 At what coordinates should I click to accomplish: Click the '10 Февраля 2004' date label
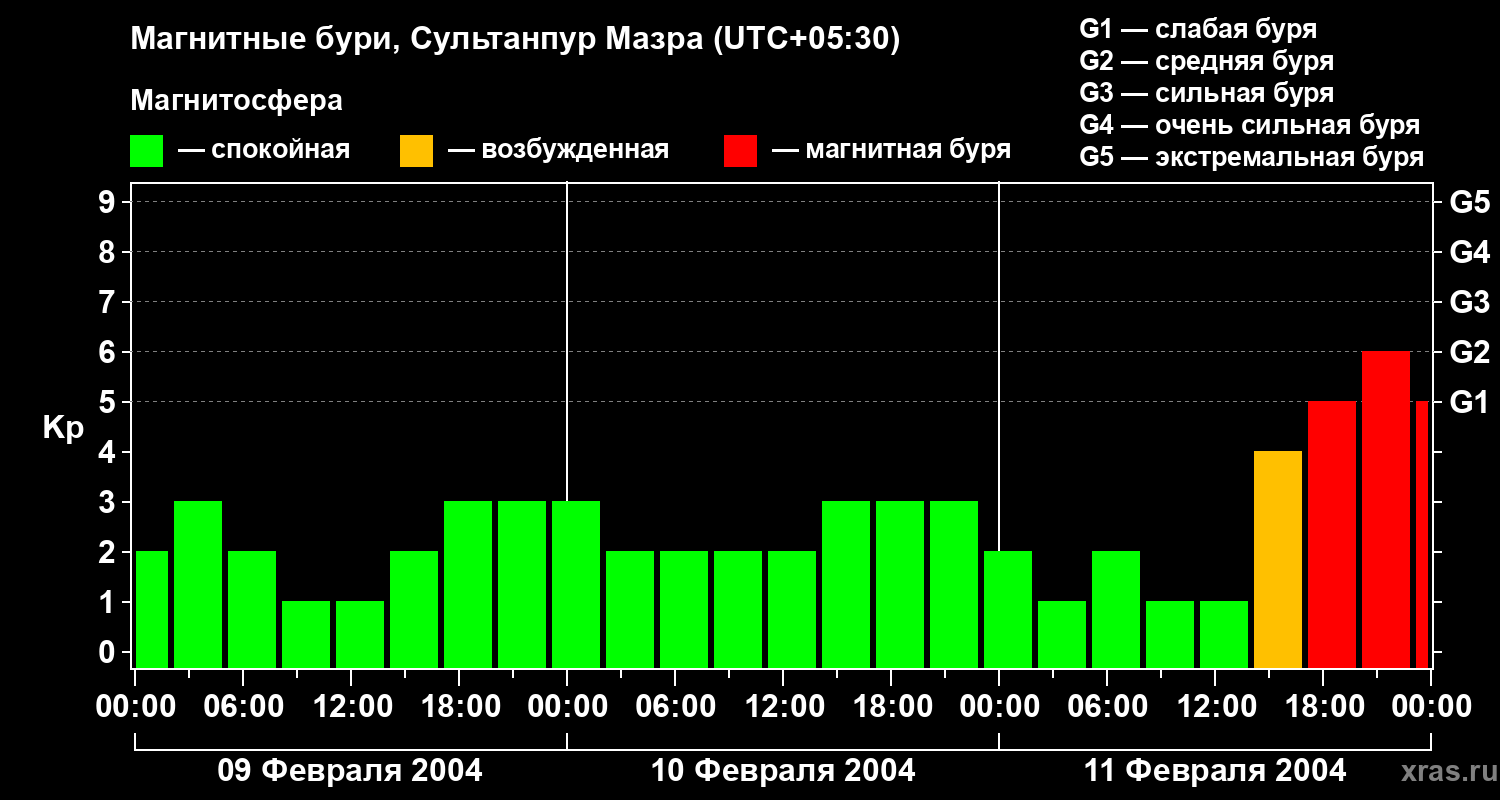tap(783, 770)
